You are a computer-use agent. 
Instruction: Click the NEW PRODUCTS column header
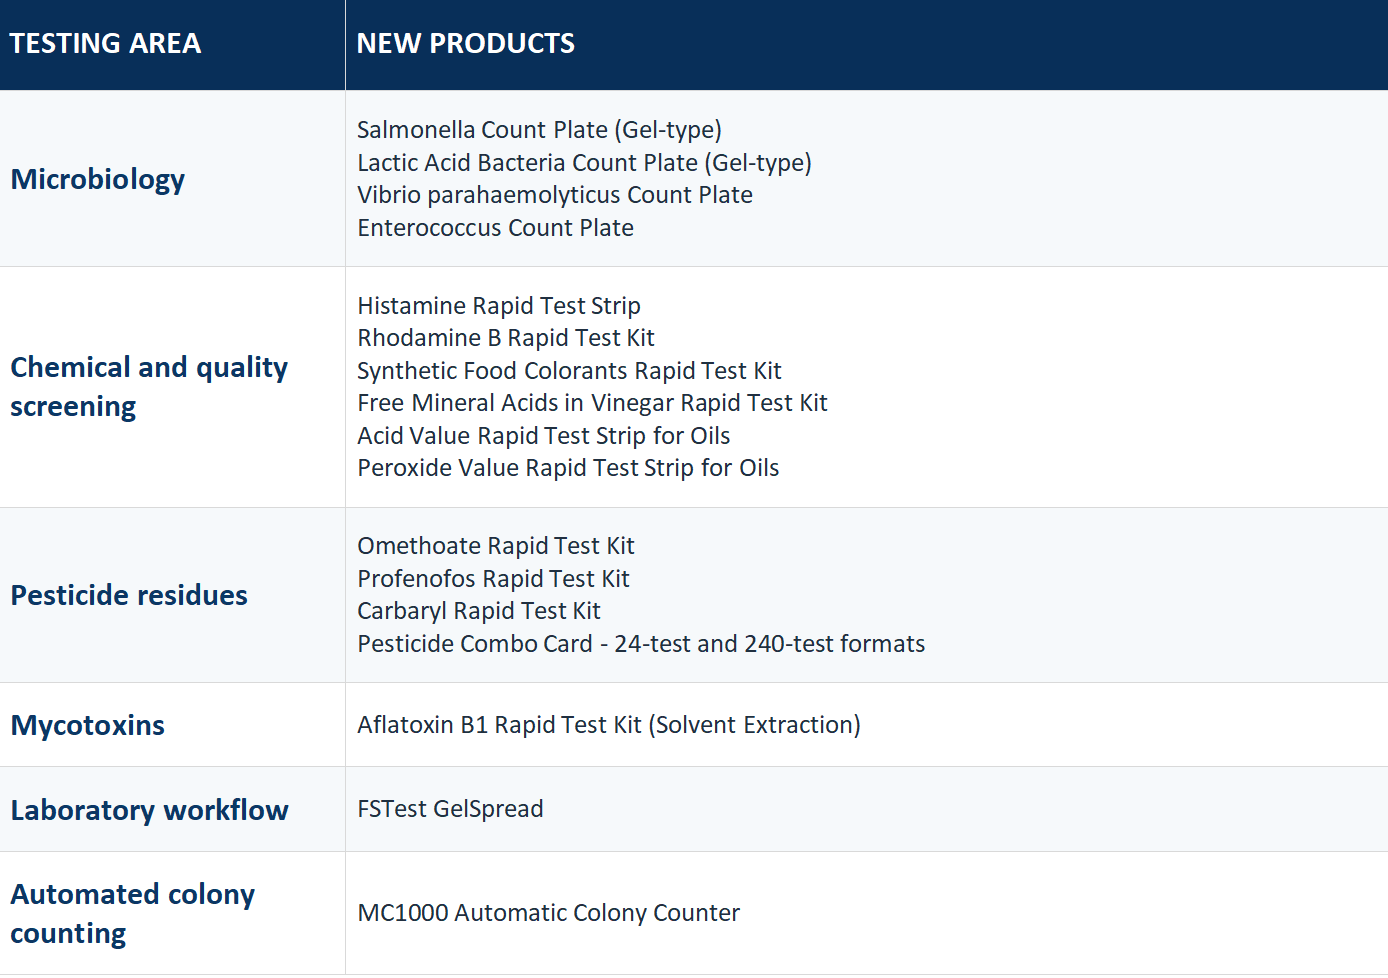tap(465, 44)
